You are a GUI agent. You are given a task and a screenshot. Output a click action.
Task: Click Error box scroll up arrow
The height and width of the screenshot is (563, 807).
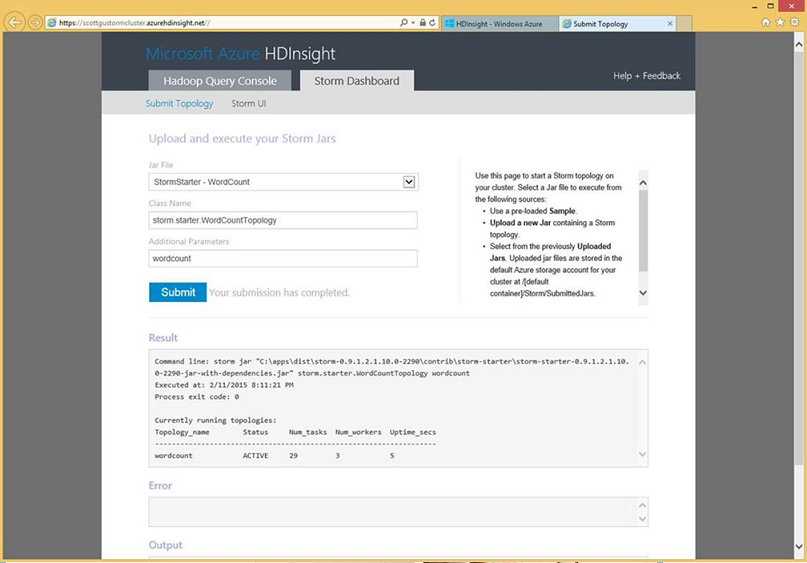coord(642,505)
